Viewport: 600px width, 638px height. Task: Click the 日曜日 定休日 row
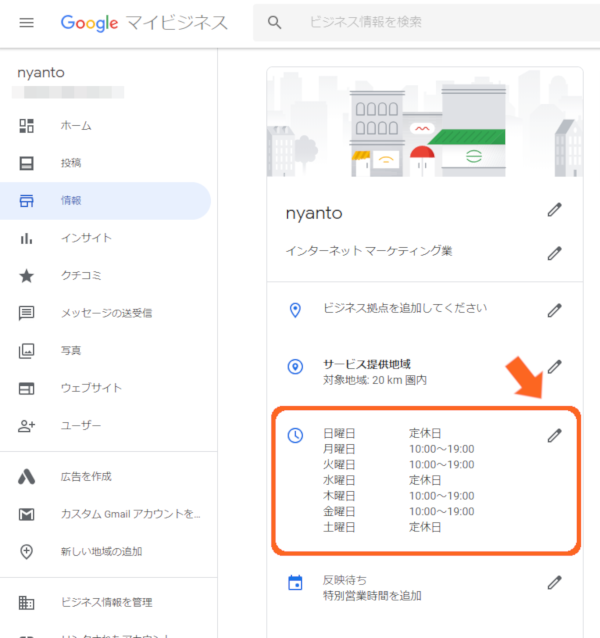(382, 433)
